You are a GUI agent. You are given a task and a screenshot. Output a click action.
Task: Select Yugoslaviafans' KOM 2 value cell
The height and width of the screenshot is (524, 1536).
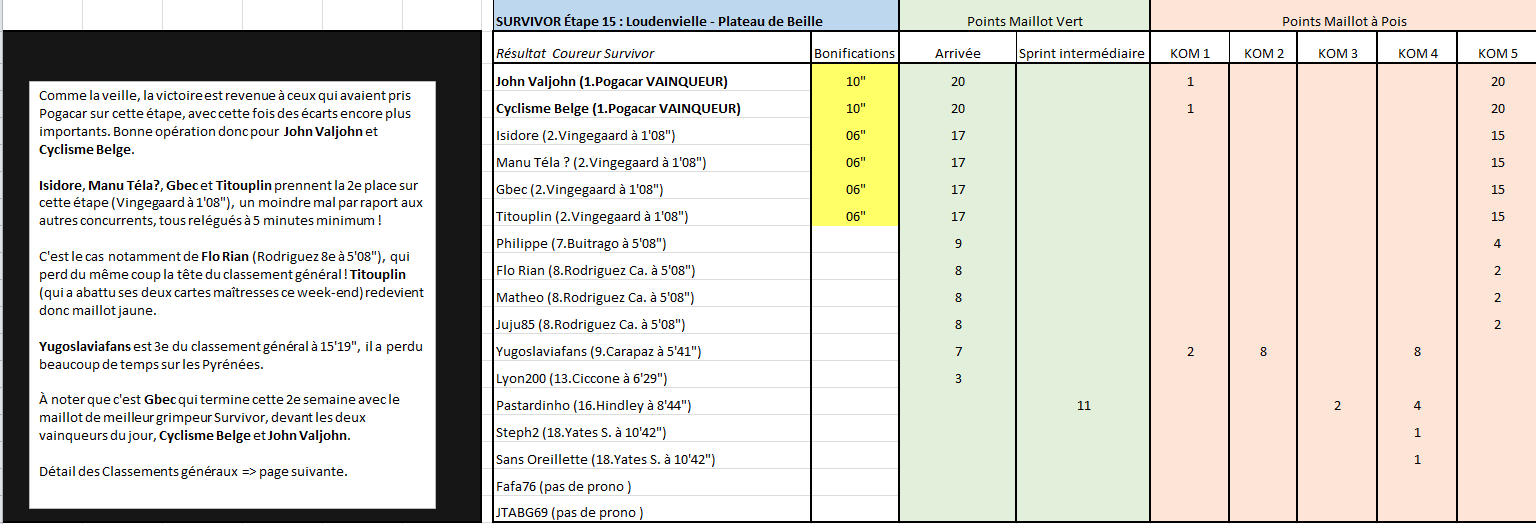coord(1264,351)
